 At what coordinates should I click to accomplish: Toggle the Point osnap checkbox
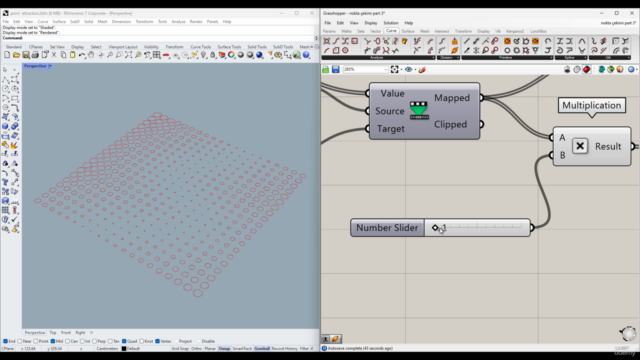point(36,341)
